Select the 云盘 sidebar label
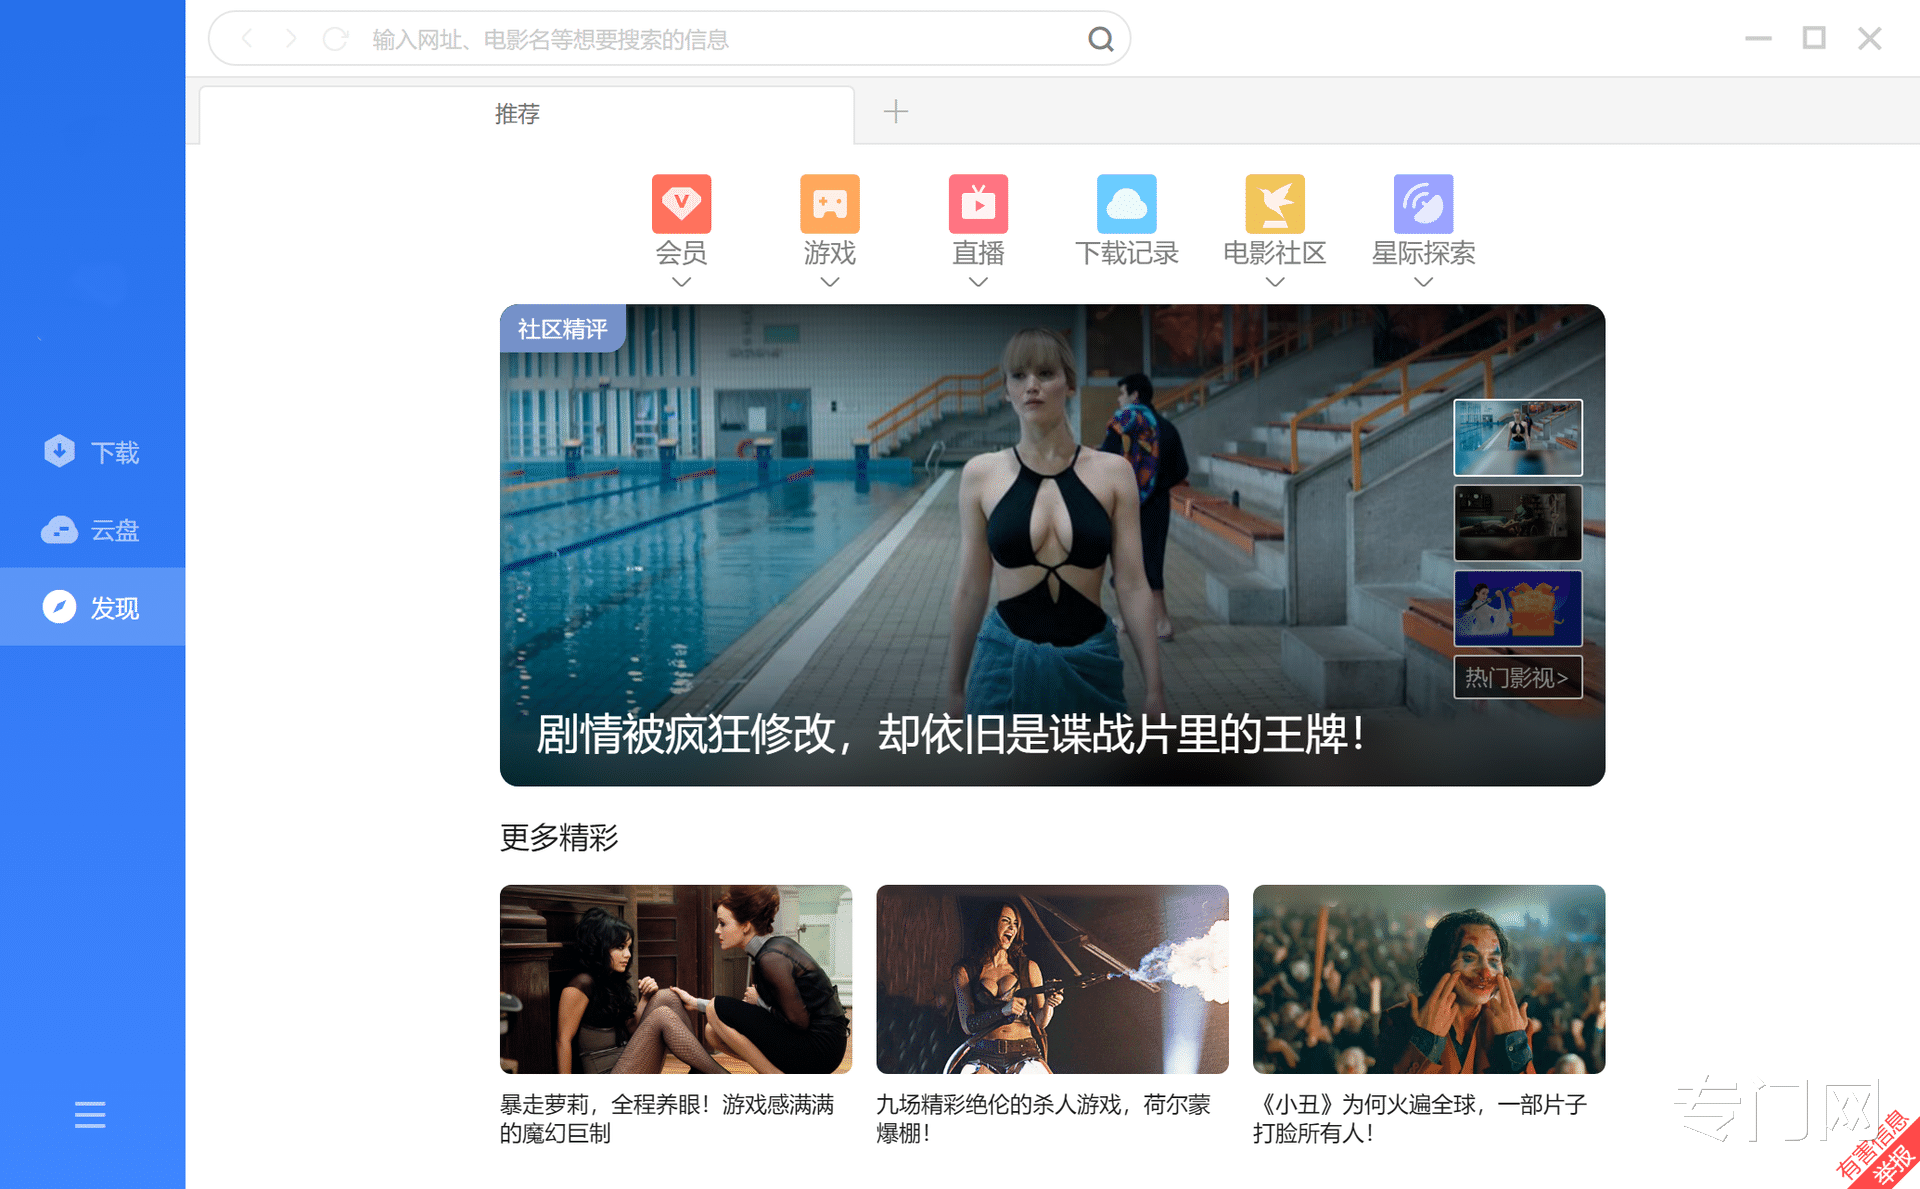Image resolution: width=1920 pixels, height=1189 pixels. pos(115,531)
